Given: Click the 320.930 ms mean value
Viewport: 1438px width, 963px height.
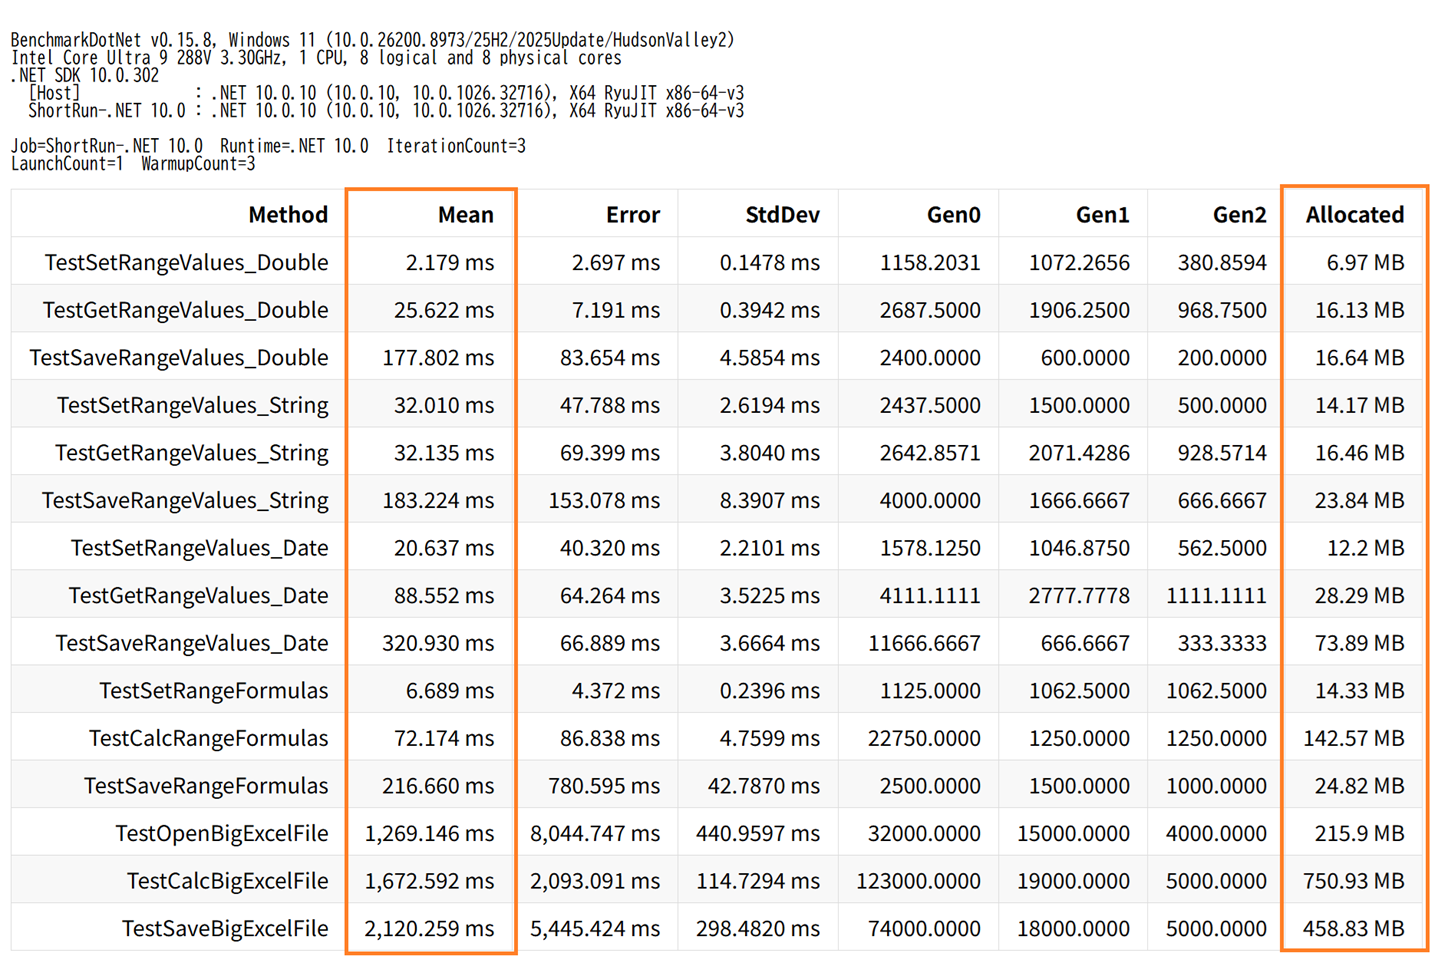Looking at the screenshot, I should 438,643.
